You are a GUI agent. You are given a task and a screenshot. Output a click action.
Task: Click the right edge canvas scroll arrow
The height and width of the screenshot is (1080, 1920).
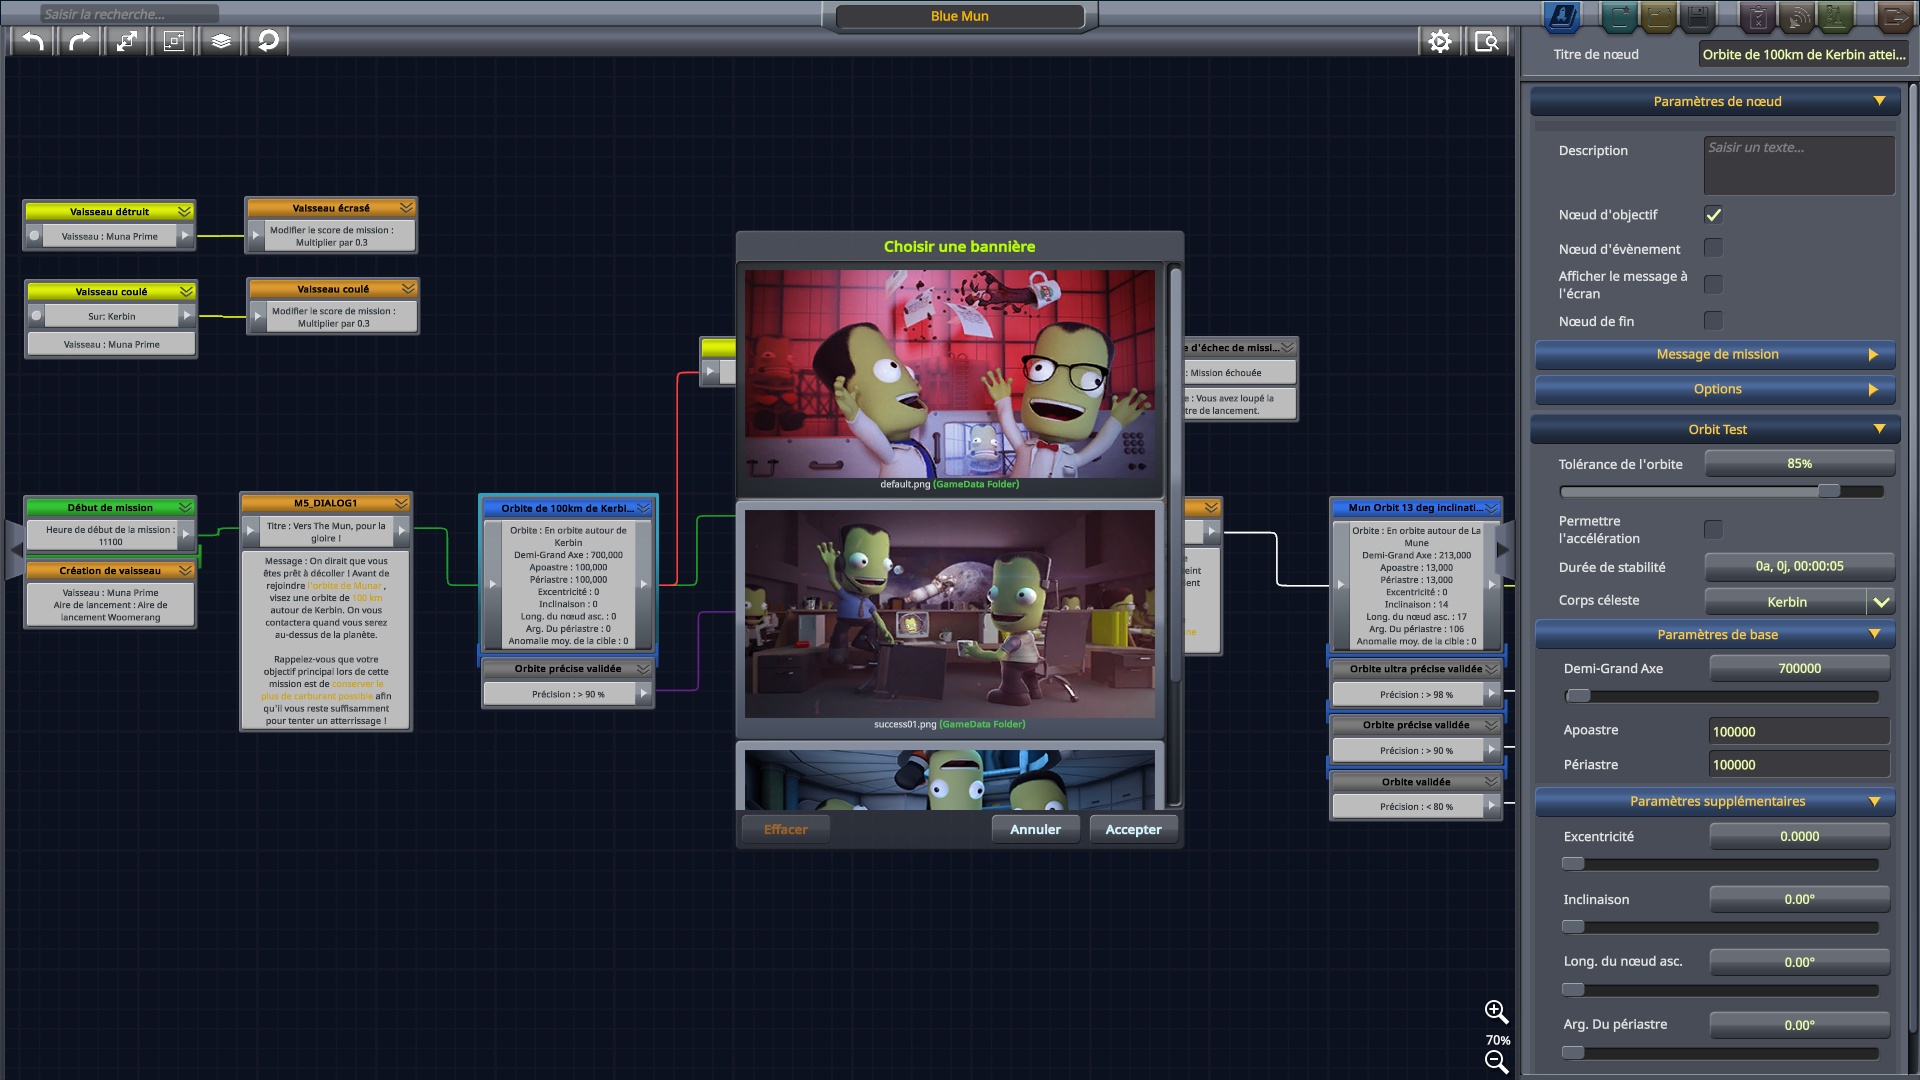1503,550
